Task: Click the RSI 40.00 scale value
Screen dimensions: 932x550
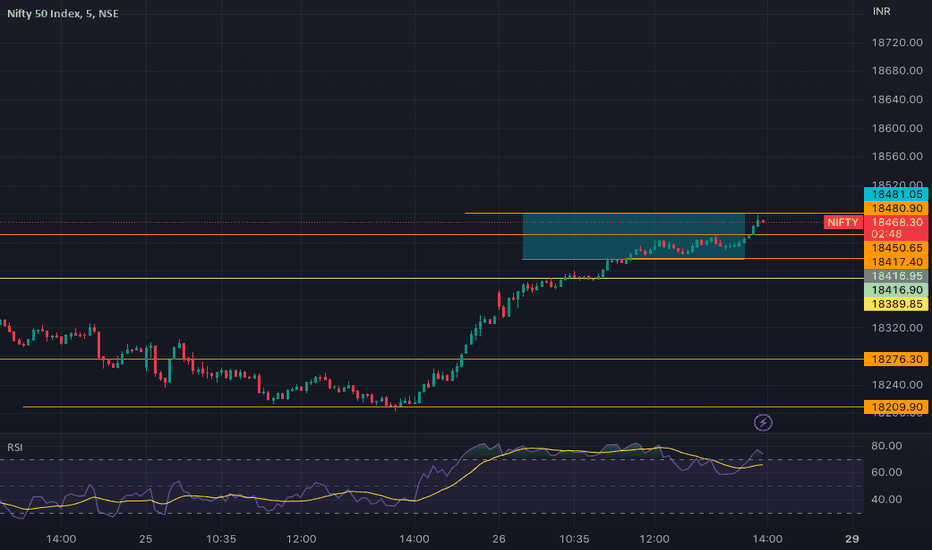Action: [x=886, y=499]
